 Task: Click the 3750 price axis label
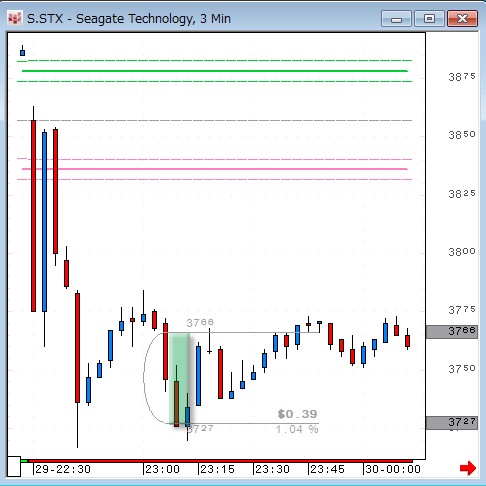tap(462, 369)
